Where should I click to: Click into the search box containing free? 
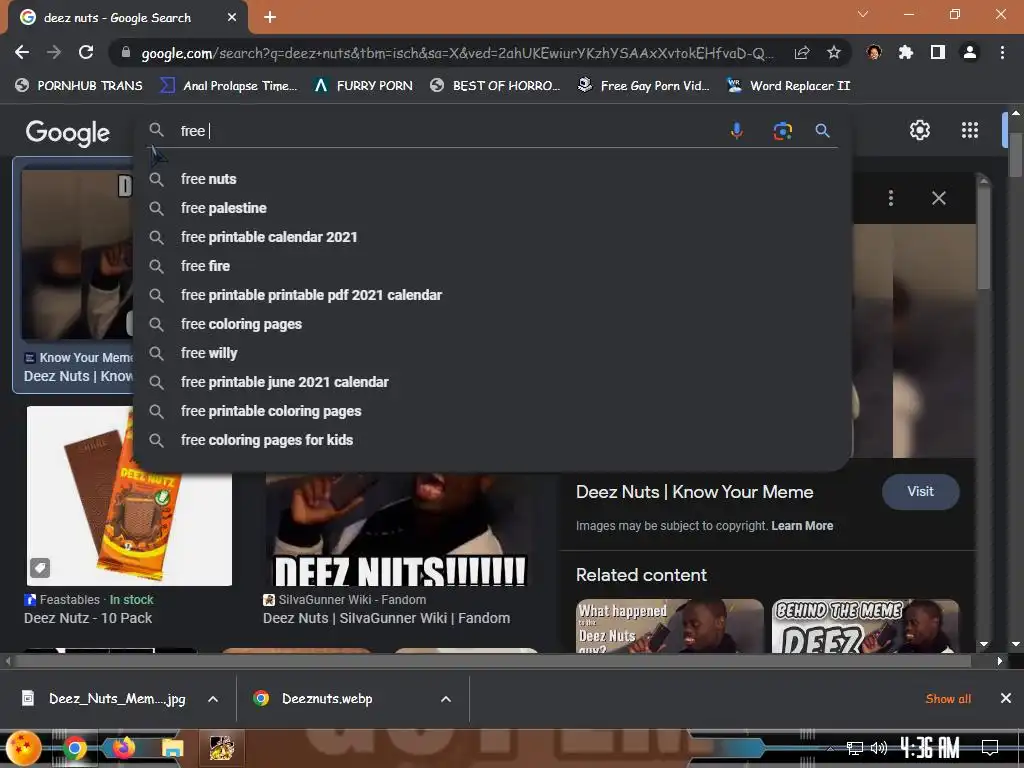coord(451,131)
